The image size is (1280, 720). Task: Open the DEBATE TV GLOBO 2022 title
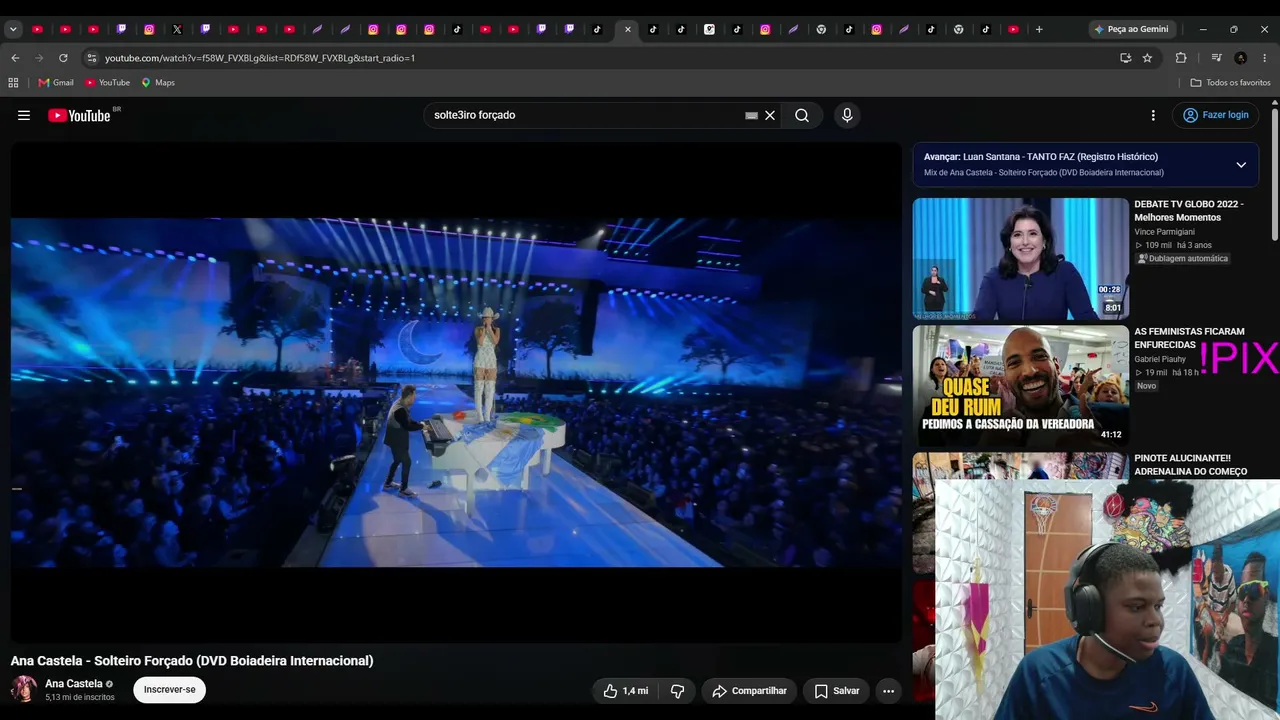click(x=1189, y=211)
